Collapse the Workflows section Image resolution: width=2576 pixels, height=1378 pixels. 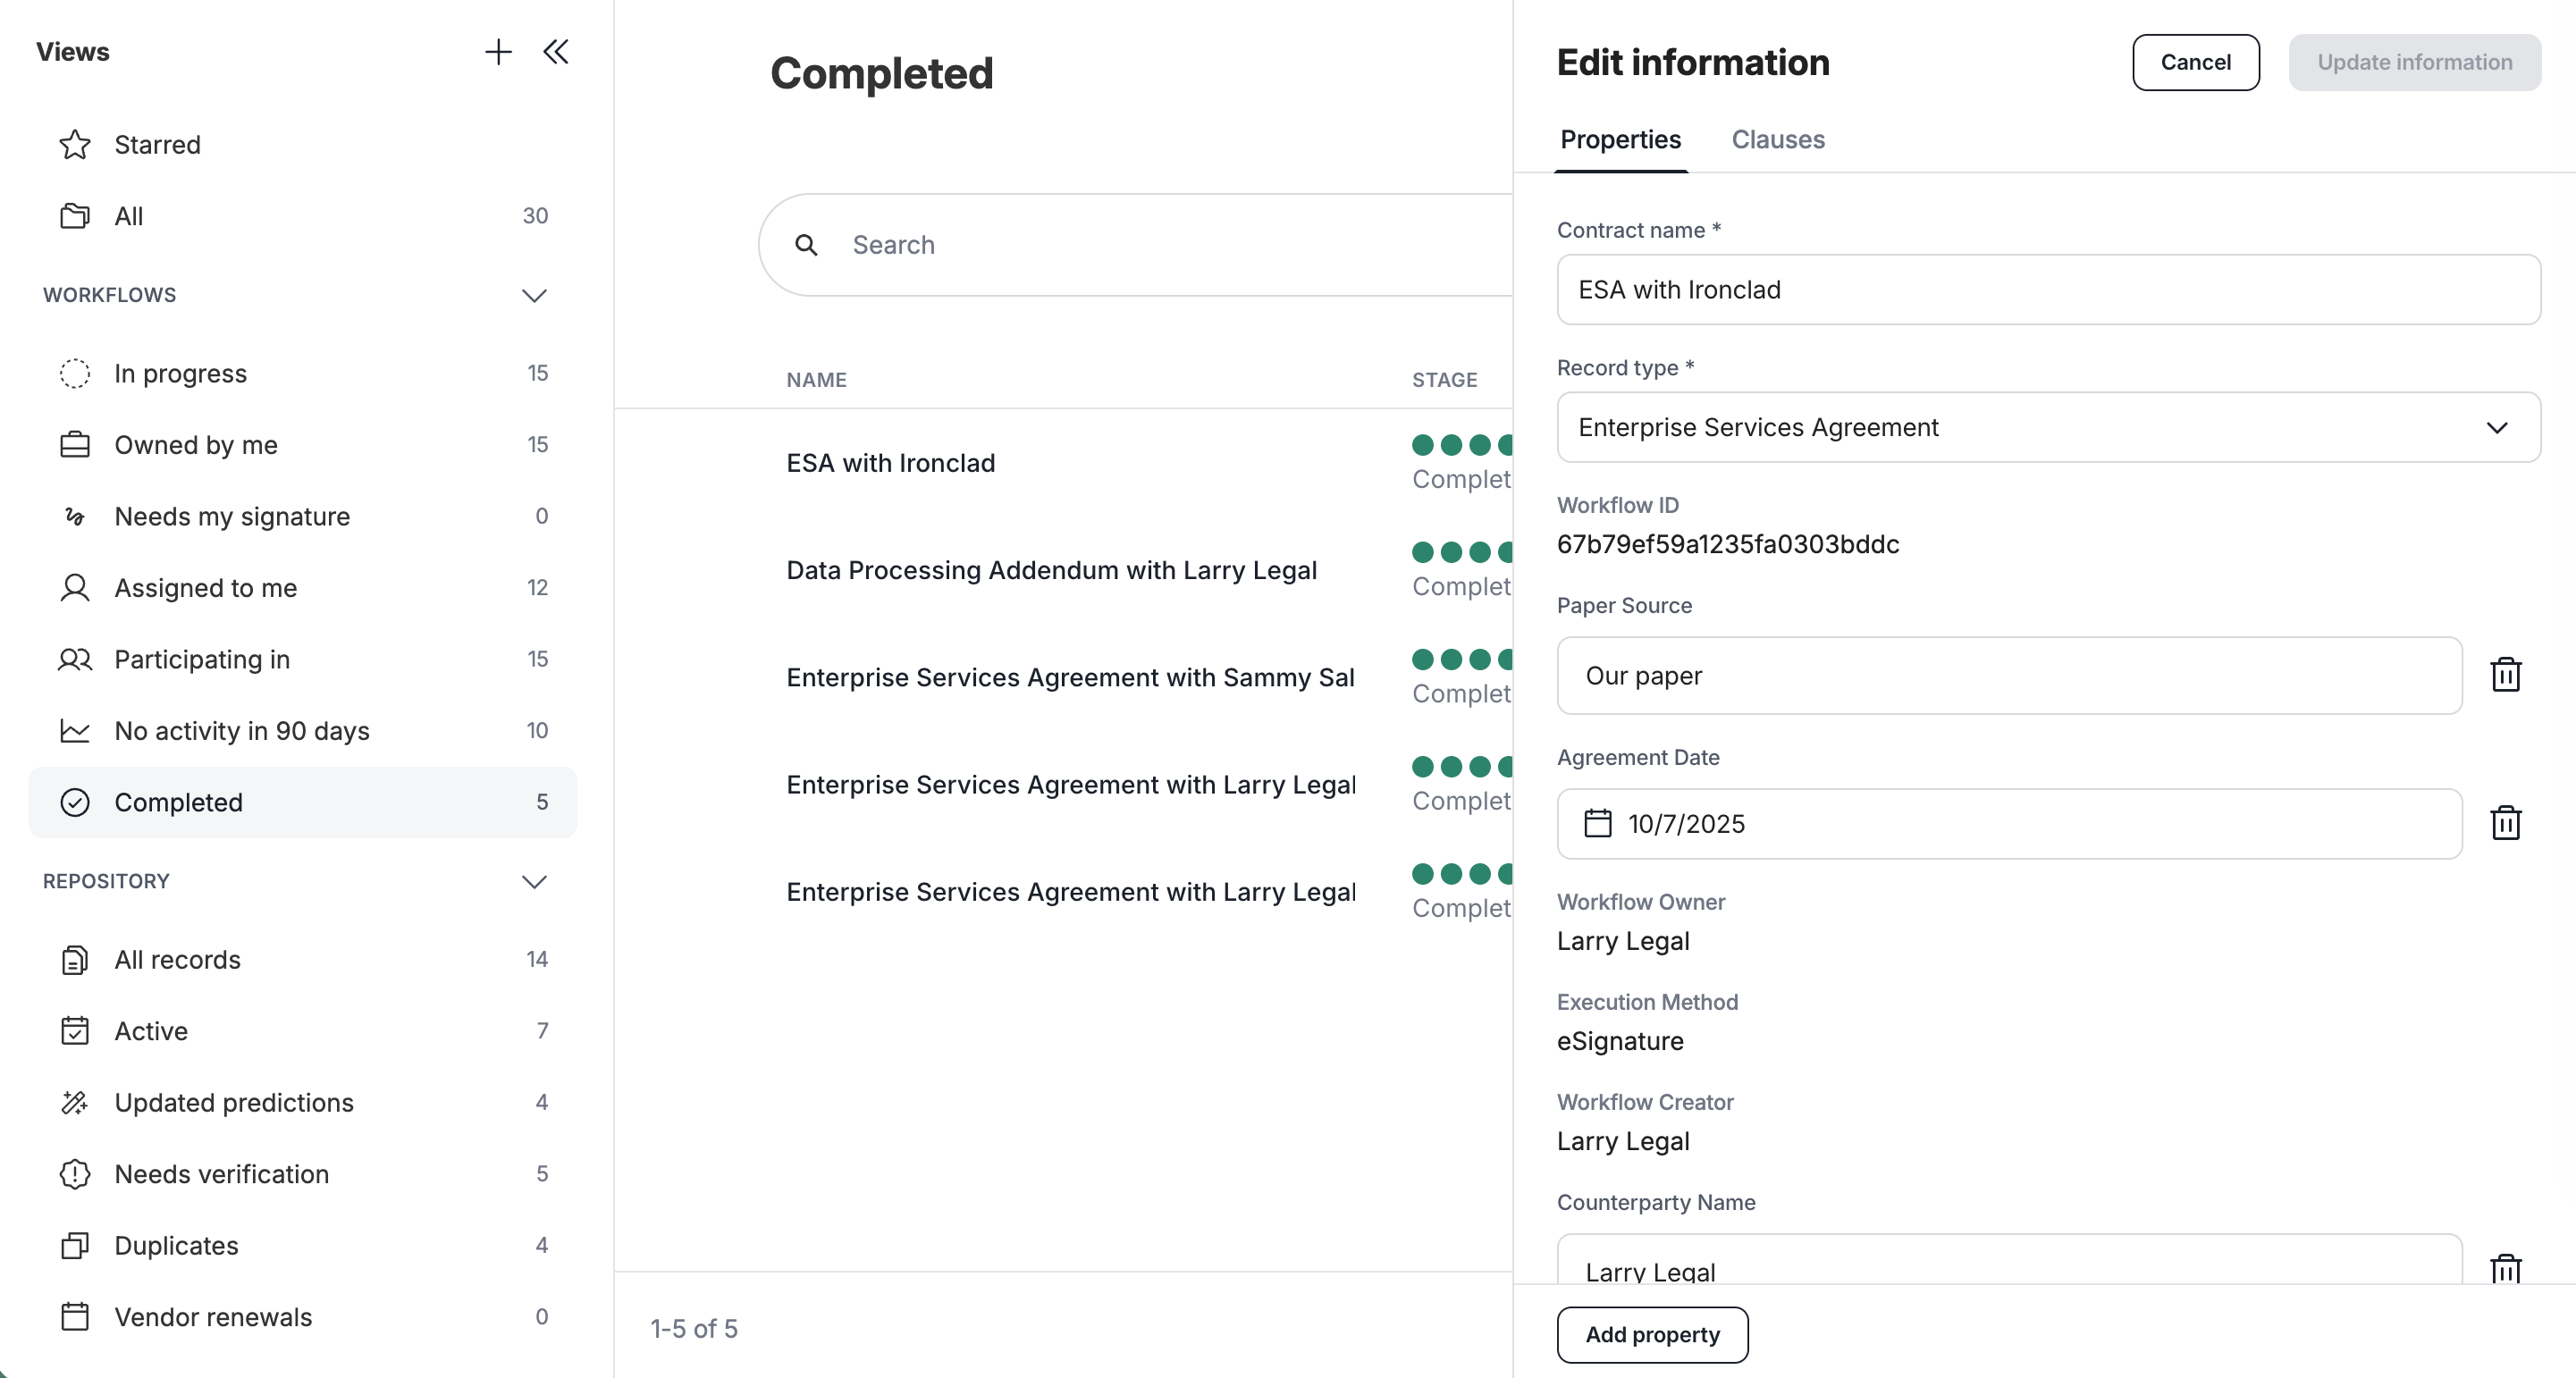coord(534,295)
